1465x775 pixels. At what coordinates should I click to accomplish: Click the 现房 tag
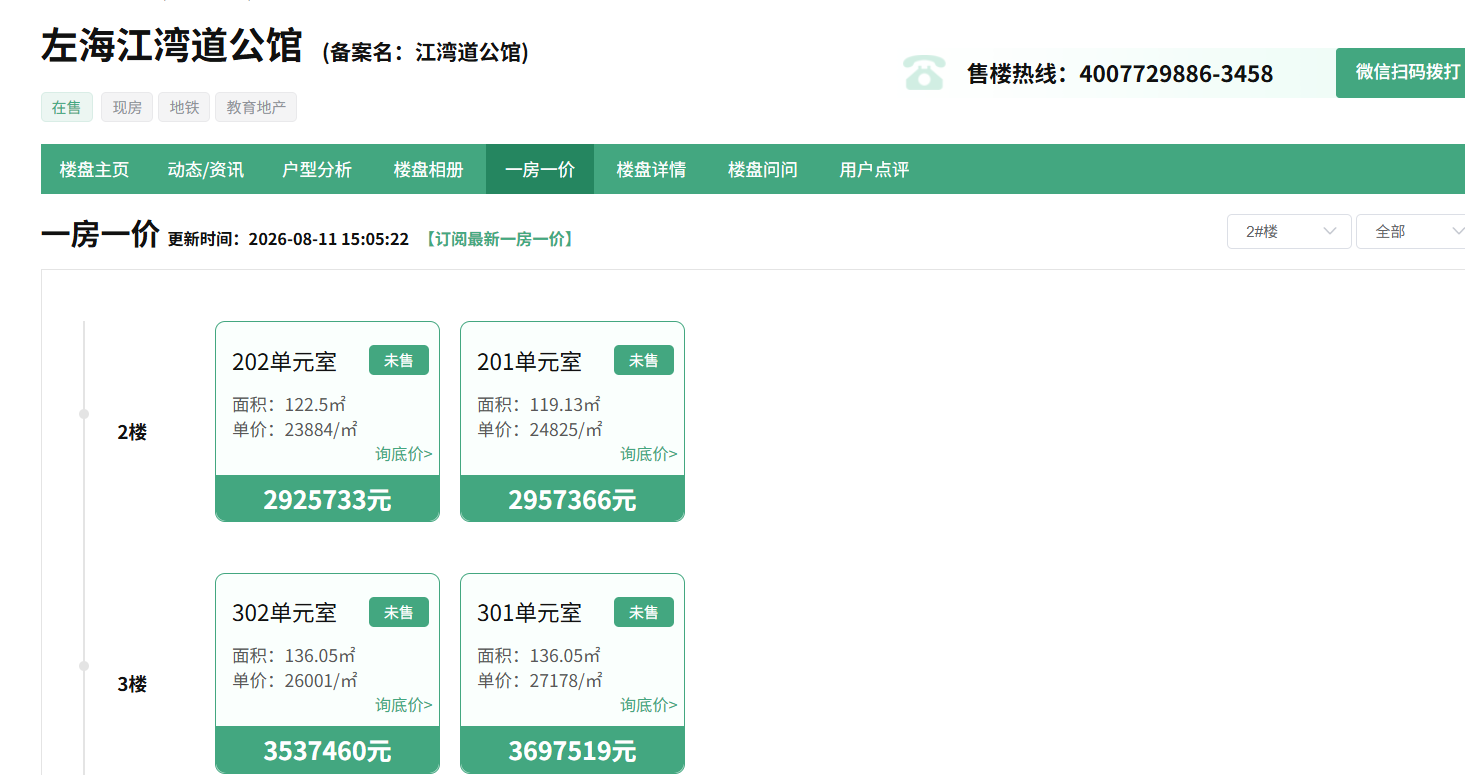pos(127,107)
